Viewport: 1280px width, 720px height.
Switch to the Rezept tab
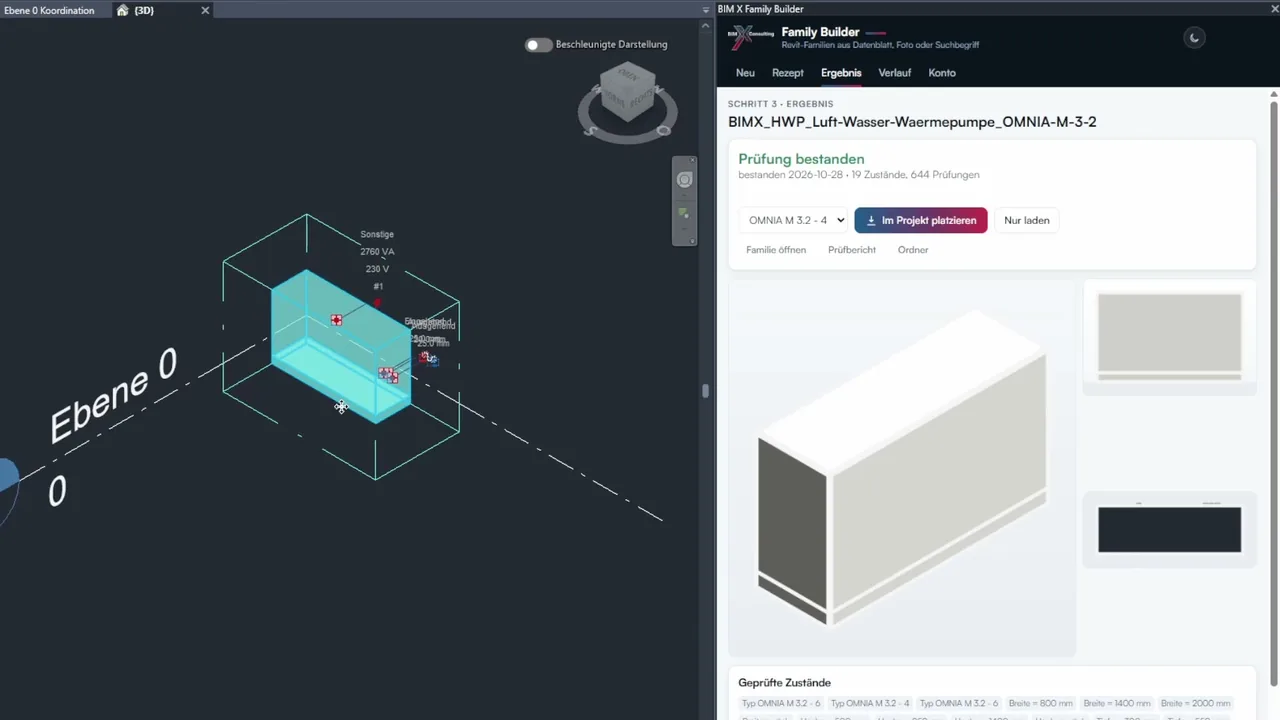788,73
